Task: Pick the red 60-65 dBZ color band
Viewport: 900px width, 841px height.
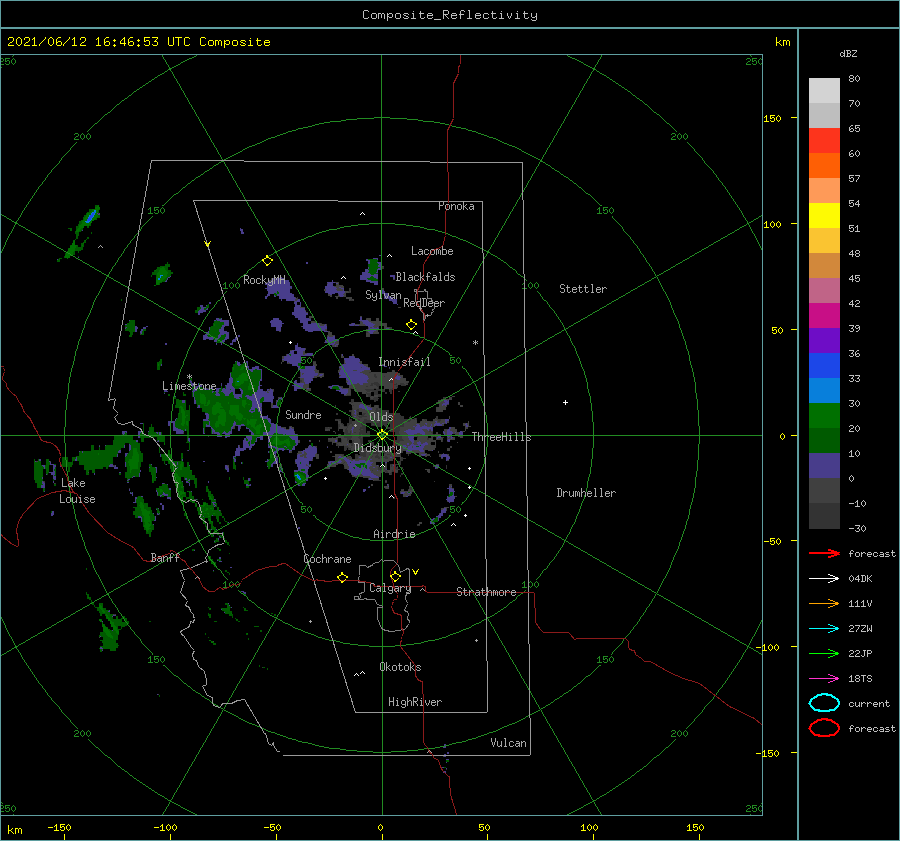Action: (x=824, y=141)
